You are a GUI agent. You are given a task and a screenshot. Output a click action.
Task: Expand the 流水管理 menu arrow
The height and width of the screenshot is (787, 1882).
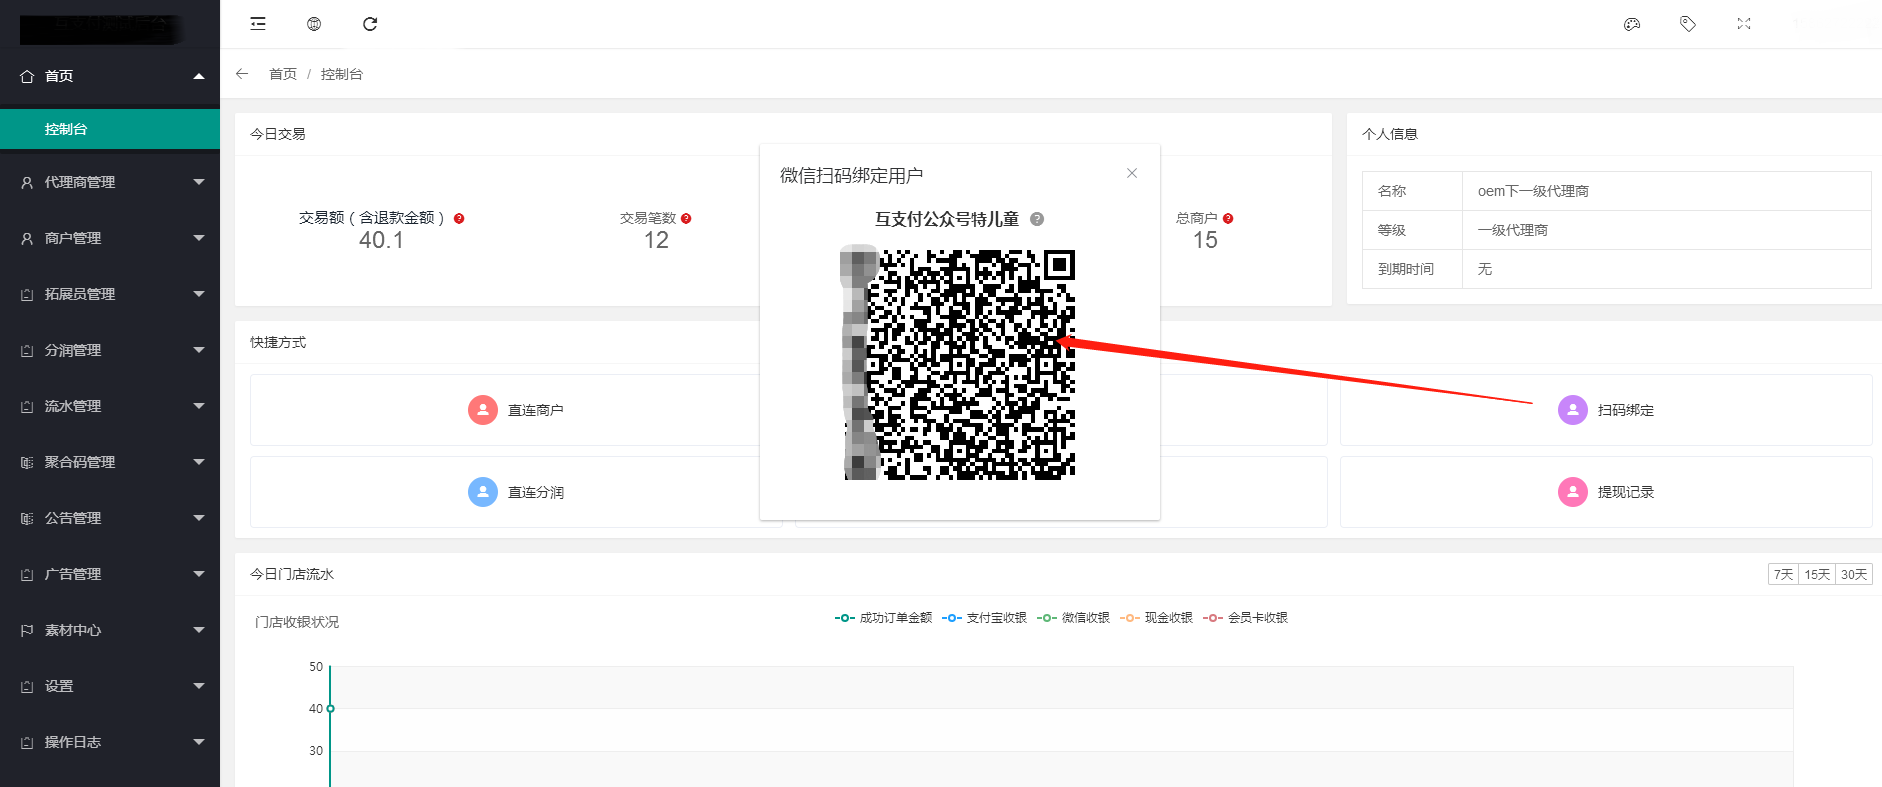199,406
